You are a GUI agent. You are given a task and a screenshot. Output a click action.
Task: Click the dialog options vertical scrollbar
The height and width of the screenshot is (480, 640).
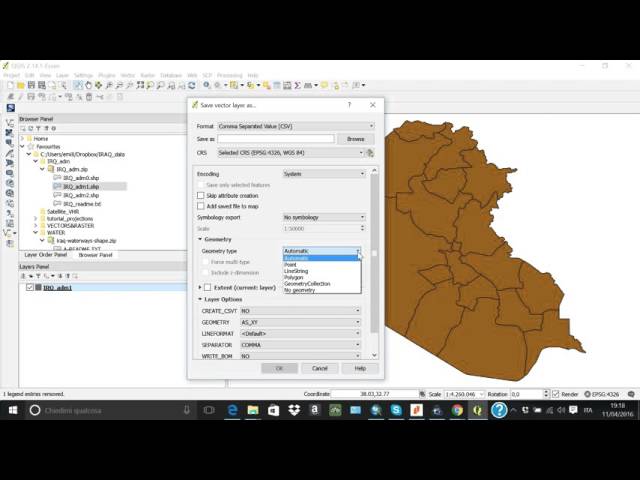(374, 253)
